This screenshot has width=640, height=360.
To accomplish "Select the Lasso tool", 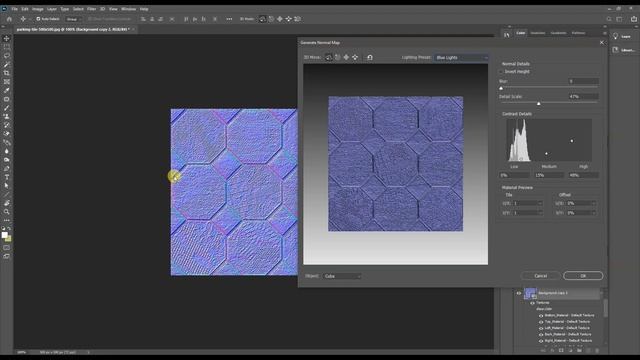I will point(7,56).
